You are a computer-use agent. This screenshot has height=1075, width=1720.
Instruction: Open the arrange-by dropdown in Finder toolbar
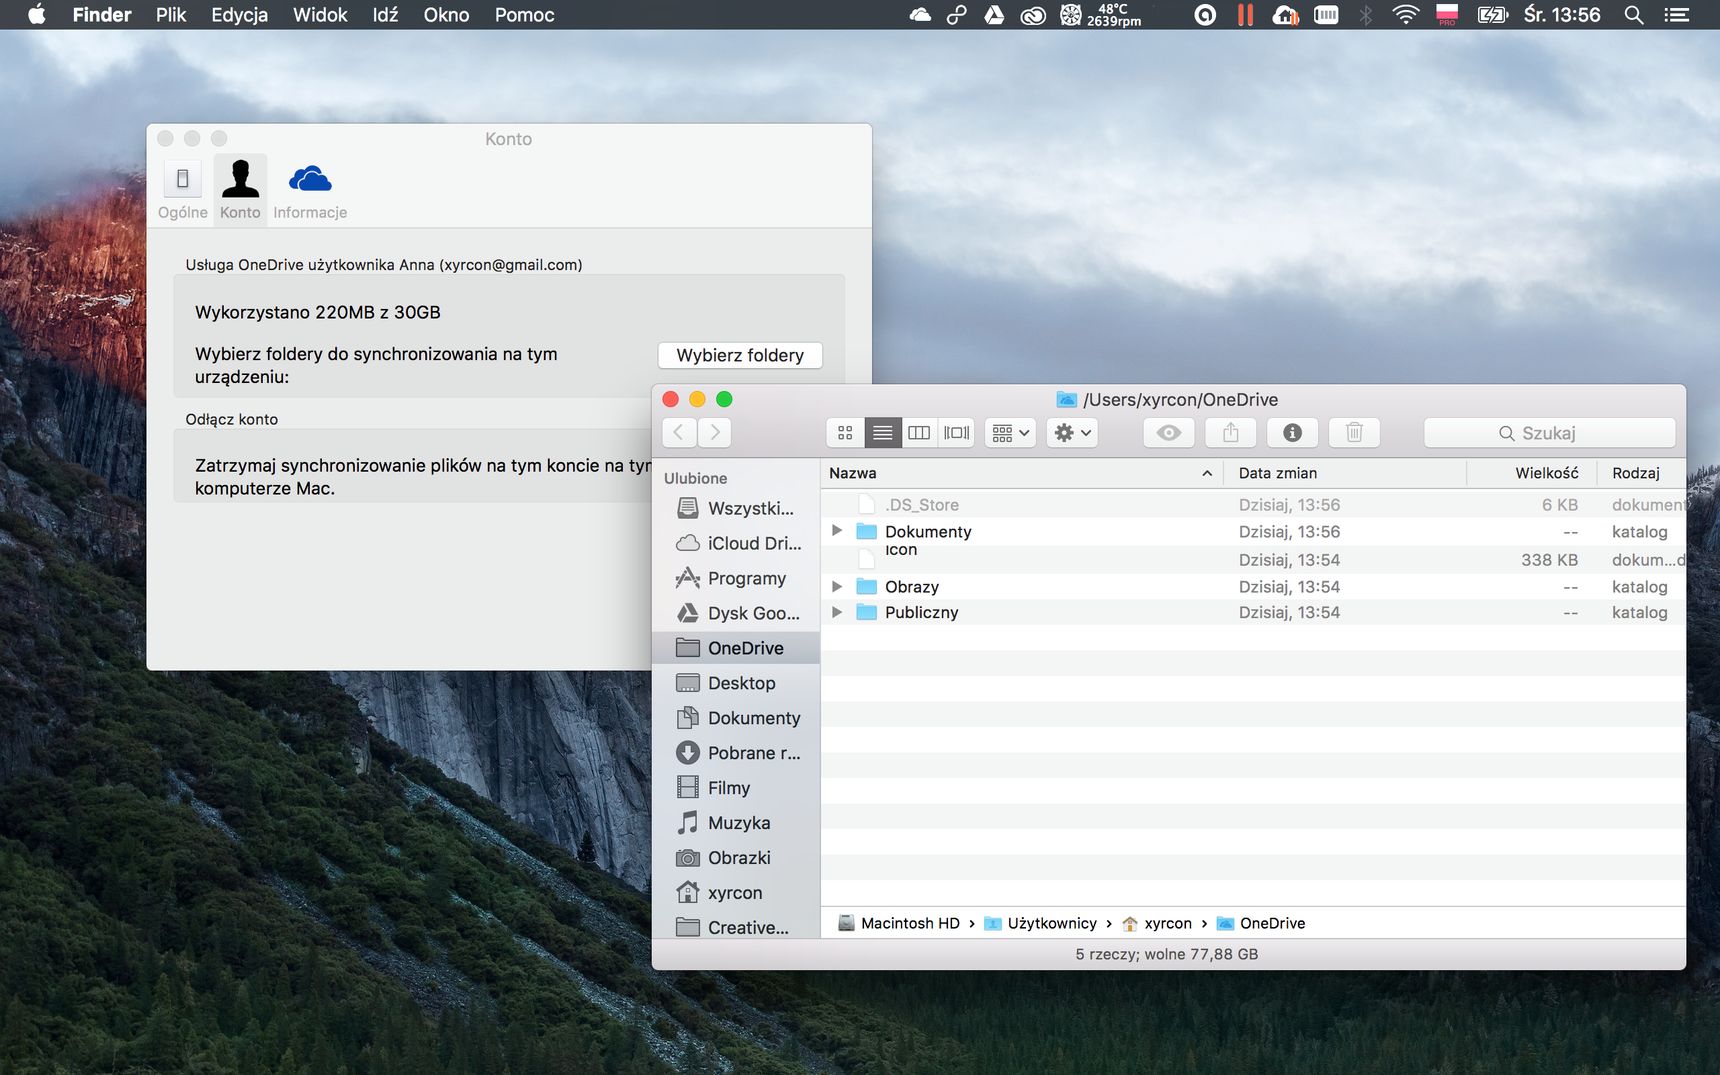click(x=1010, y=433)
